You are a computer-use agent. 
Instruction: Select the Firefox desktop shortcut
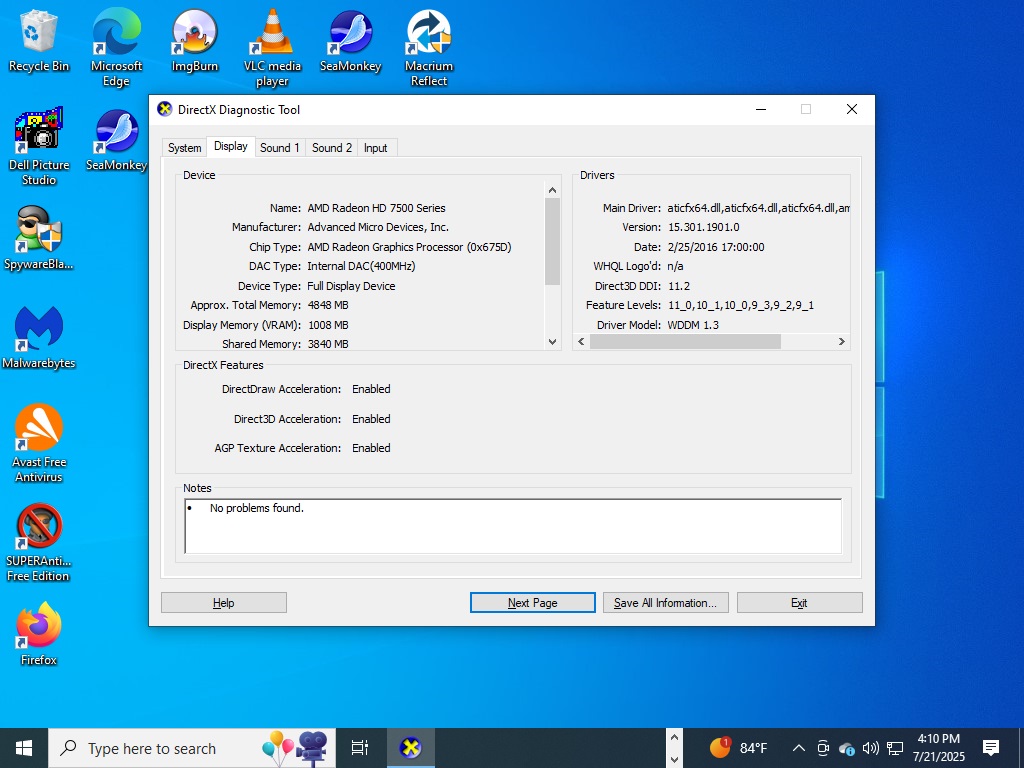tap(39, 634)
